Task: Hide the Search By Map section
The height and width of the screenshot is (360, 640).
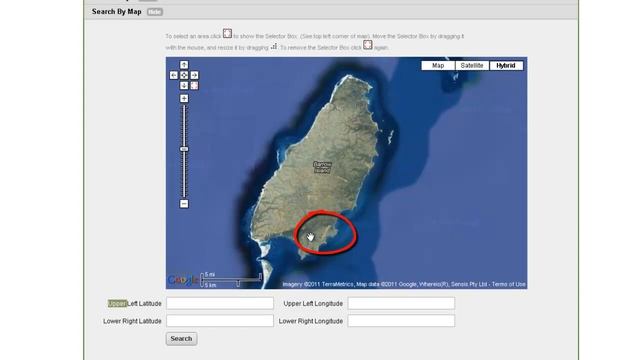Action: (x=155, y=12)
